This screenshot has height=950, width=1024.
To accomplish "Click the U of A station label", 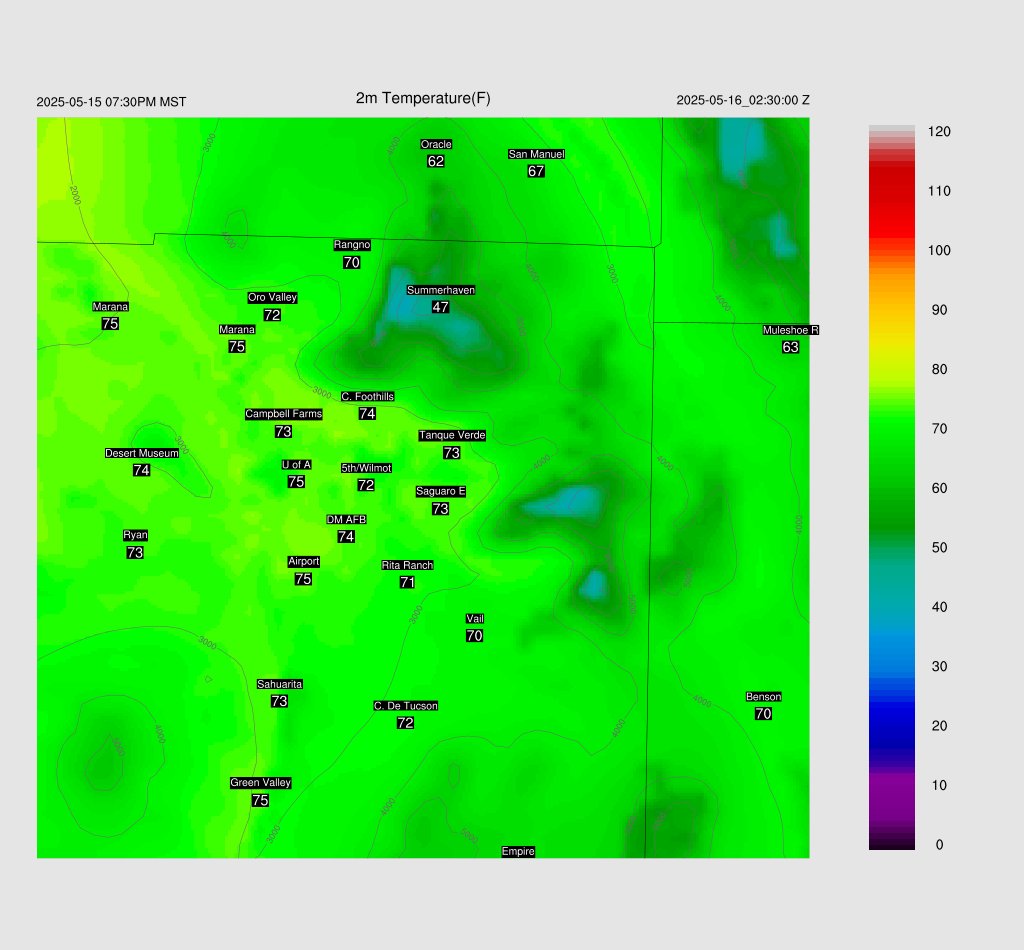I will 296,465.
